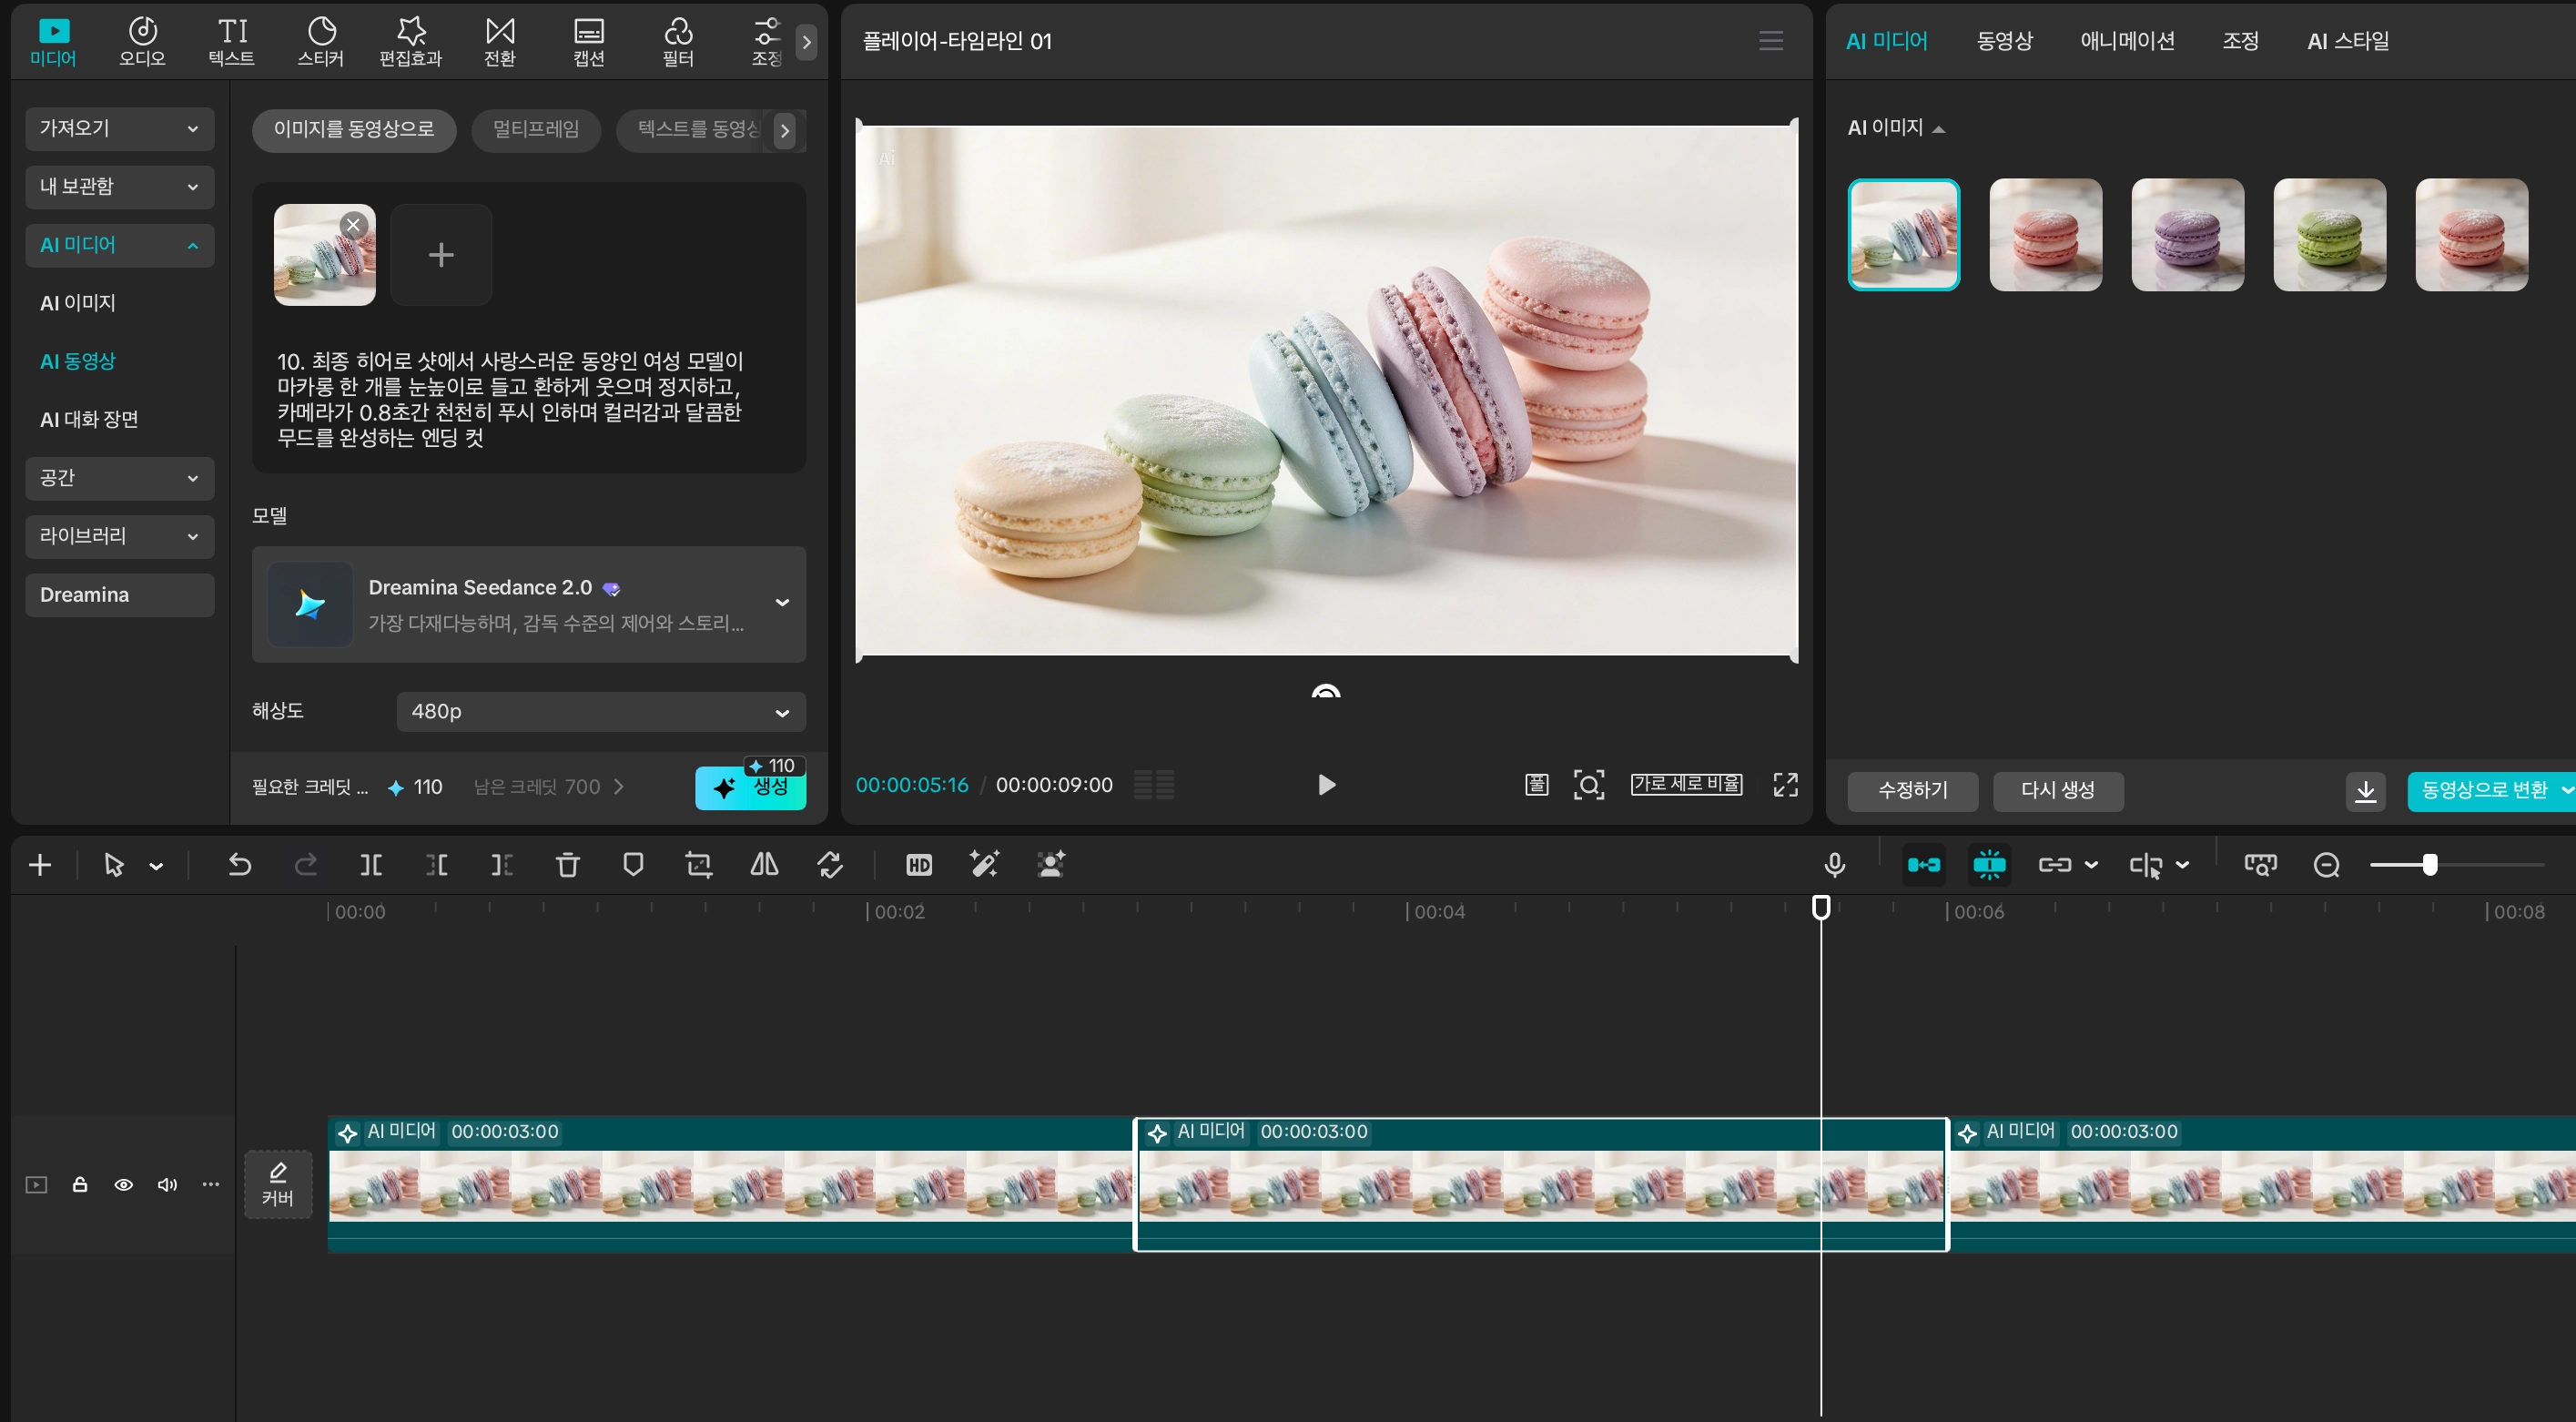
Task: Click the 다시 생성 button
Action: coord(2057,791)
